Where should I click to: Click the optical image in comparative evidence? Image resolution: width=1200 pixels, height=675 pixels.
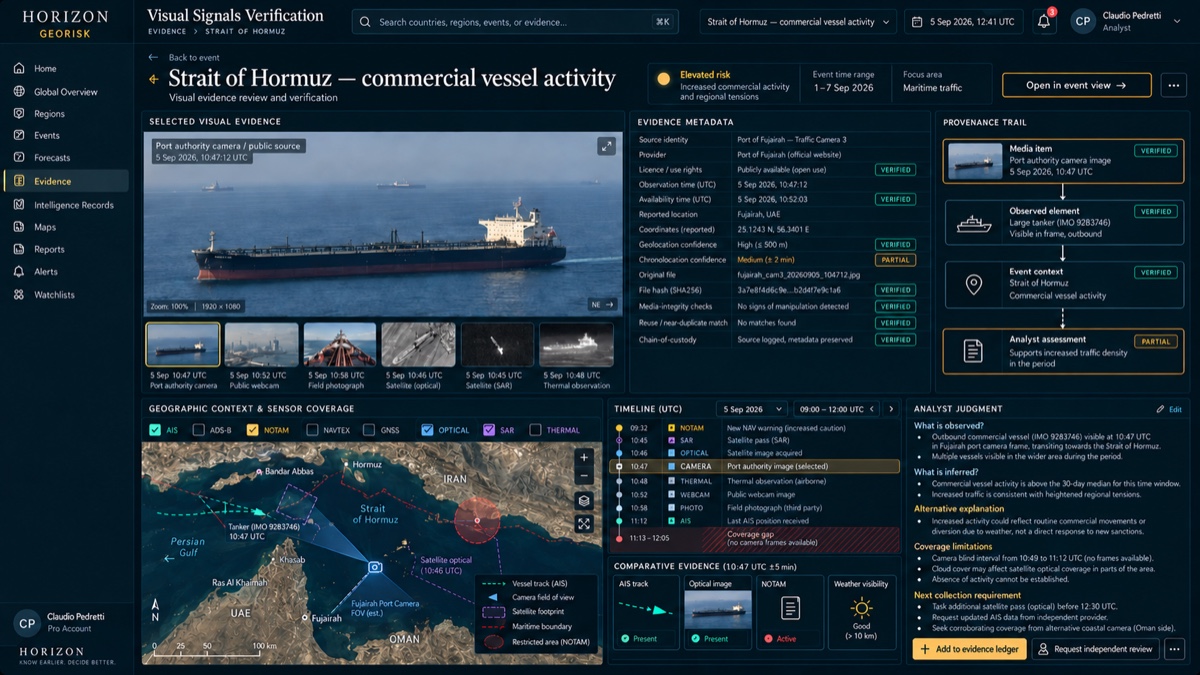point(718,609)
